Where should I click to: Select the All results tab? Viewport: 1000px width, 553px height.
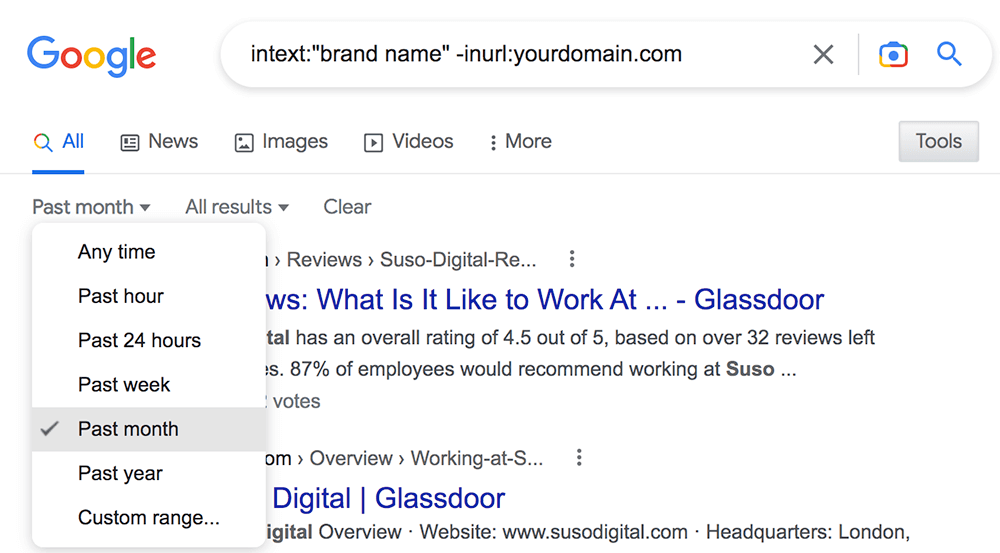pyautogui.click(x=58, y=142)
